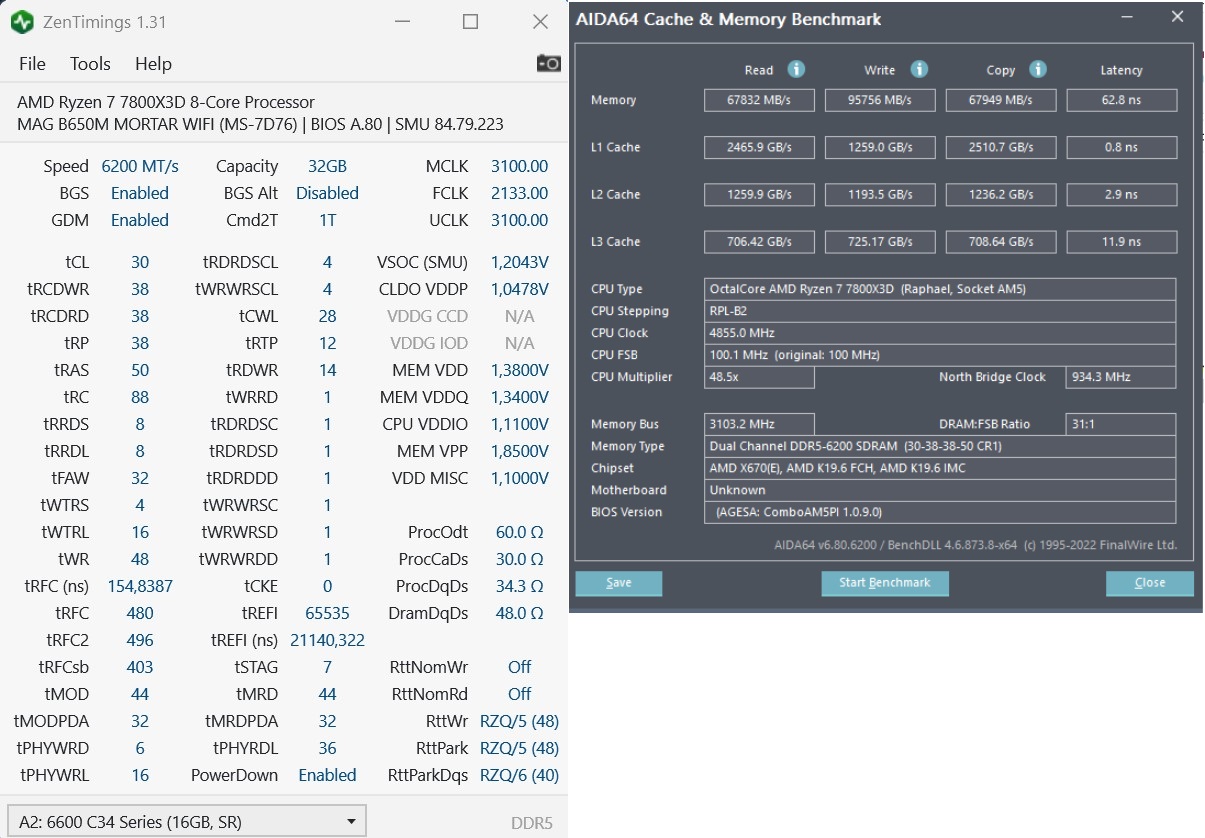
Task: Click the Memory Read value 67832 MB/s
Action: coord(759,100)
